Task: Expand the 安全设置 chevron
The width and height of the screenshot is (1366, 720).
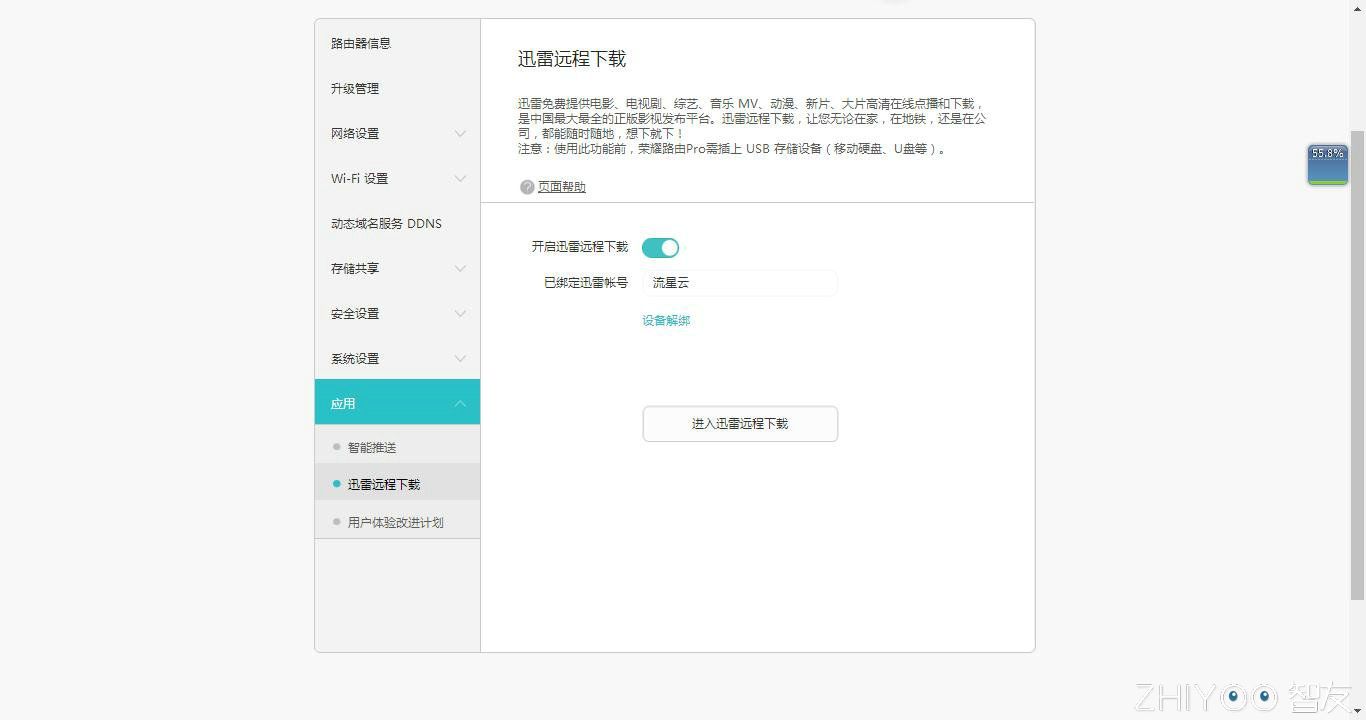Action: tap(460, 313)
